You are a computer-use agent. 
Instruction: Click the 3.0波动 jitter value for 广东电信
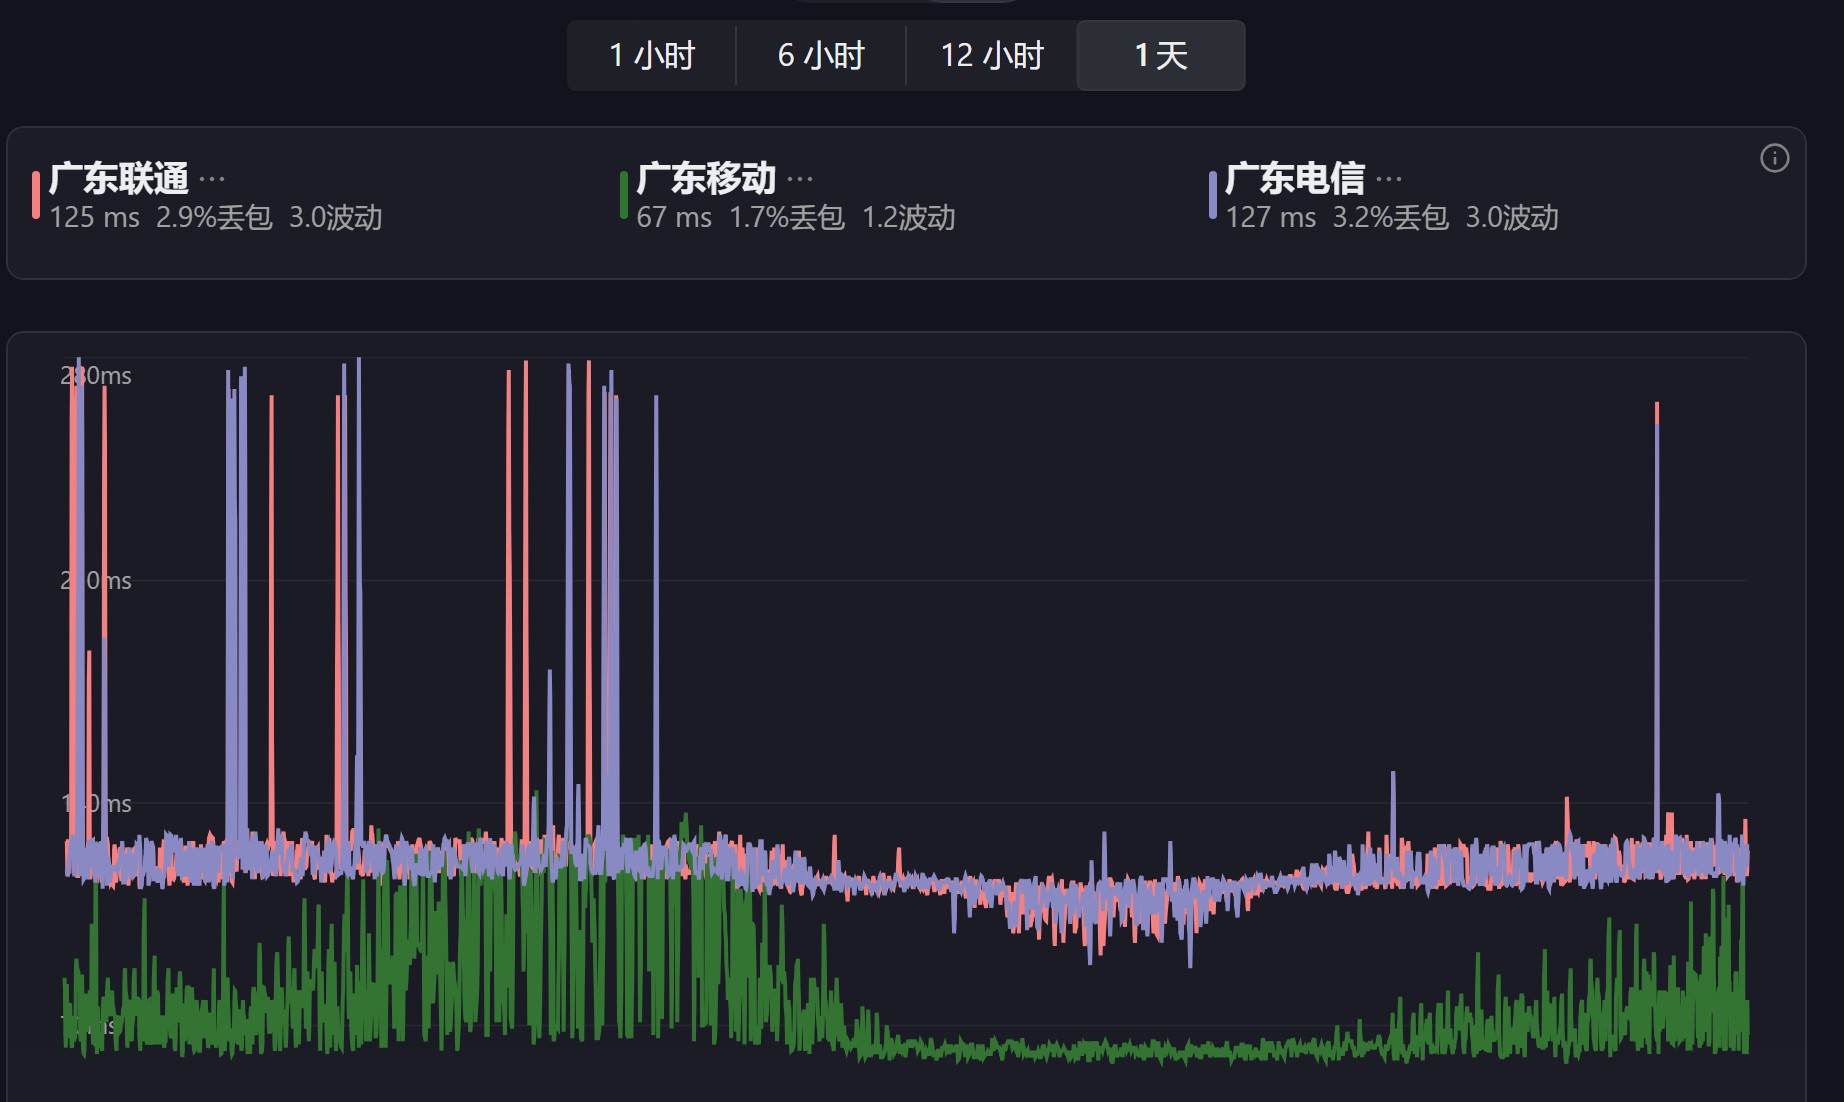[x=1511, y=218]
